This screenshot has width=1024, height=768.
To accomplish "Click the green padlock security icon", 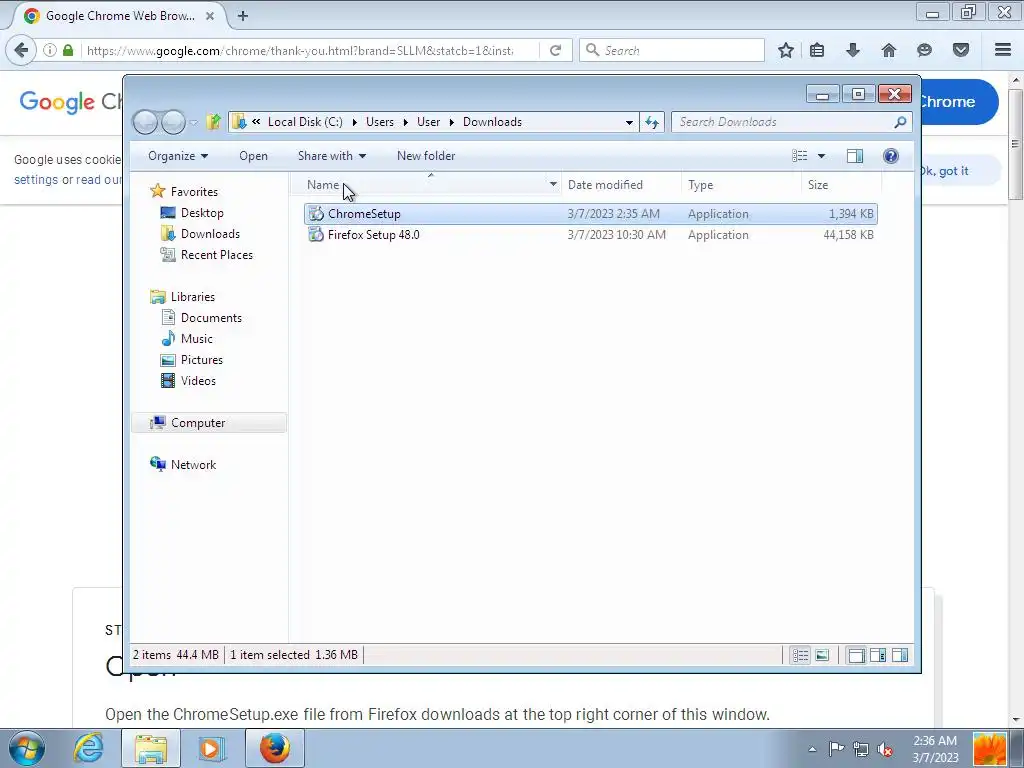I will pyautogui.click(x=68, y=50).
